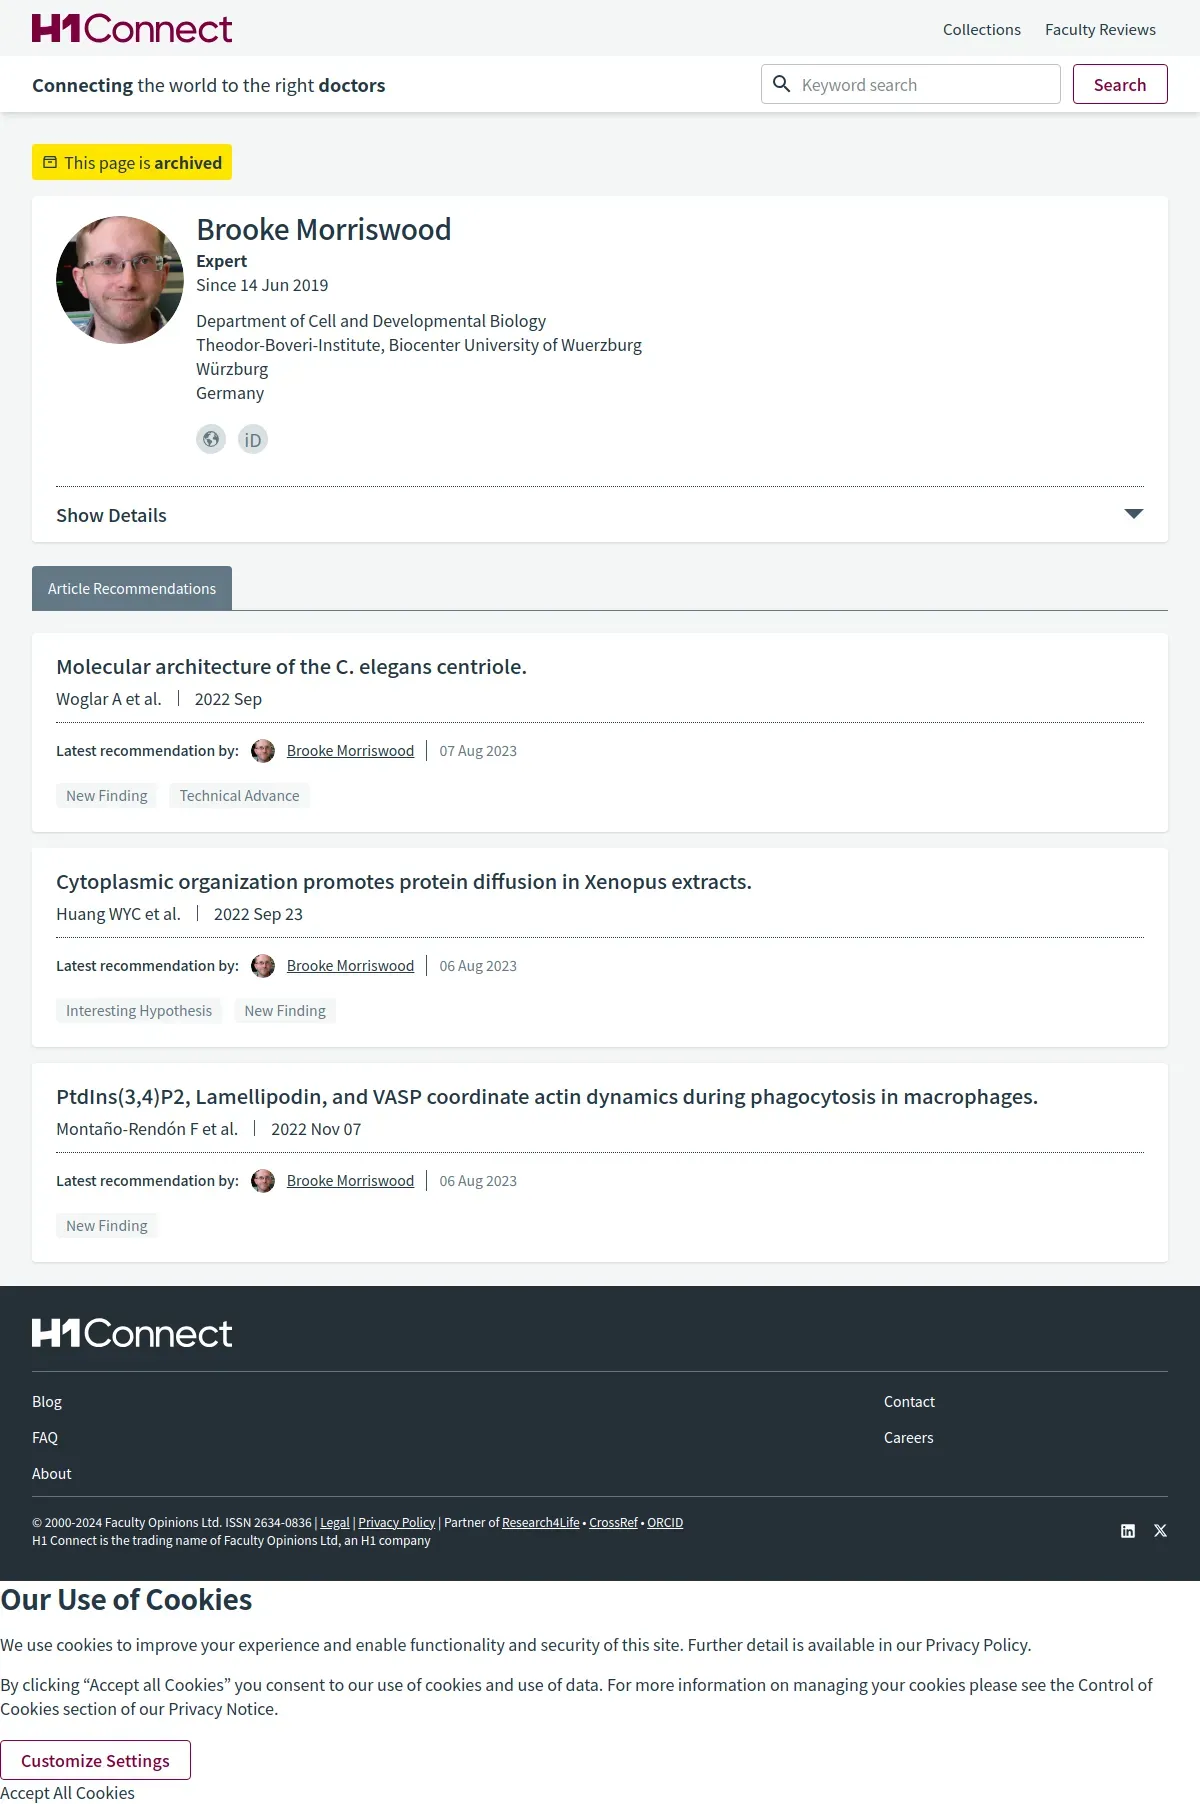
Task: Open the X social icon in footer
Action: [x=1160, y=1531]
